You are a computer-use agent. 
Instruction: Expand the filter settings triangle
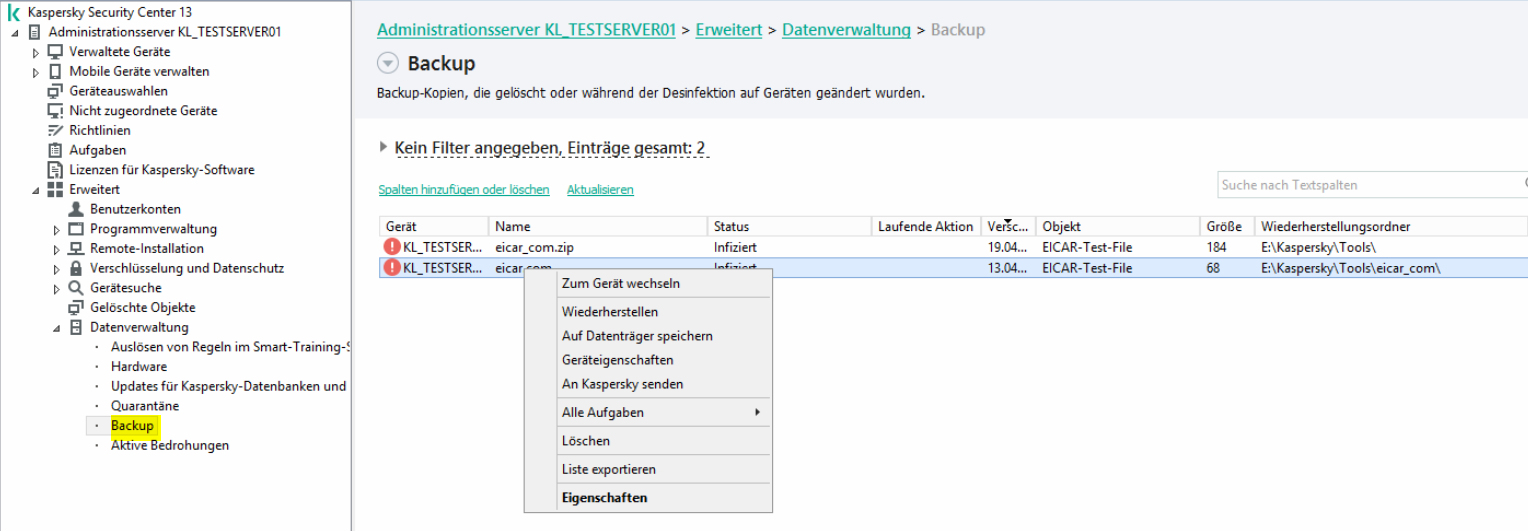point(383,147)
